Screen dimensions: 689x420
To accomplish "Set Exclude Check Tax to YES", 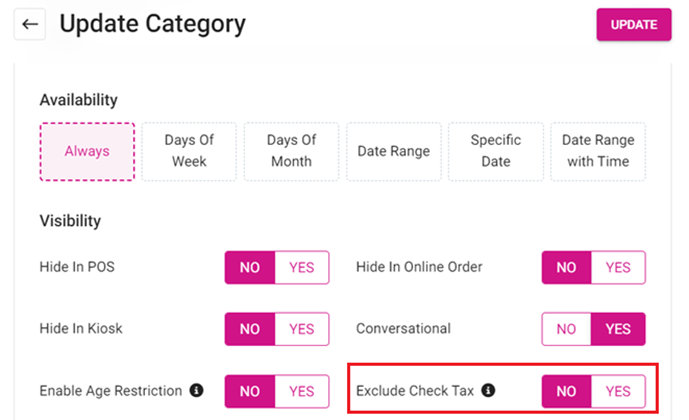I will (x=618, y=391).
